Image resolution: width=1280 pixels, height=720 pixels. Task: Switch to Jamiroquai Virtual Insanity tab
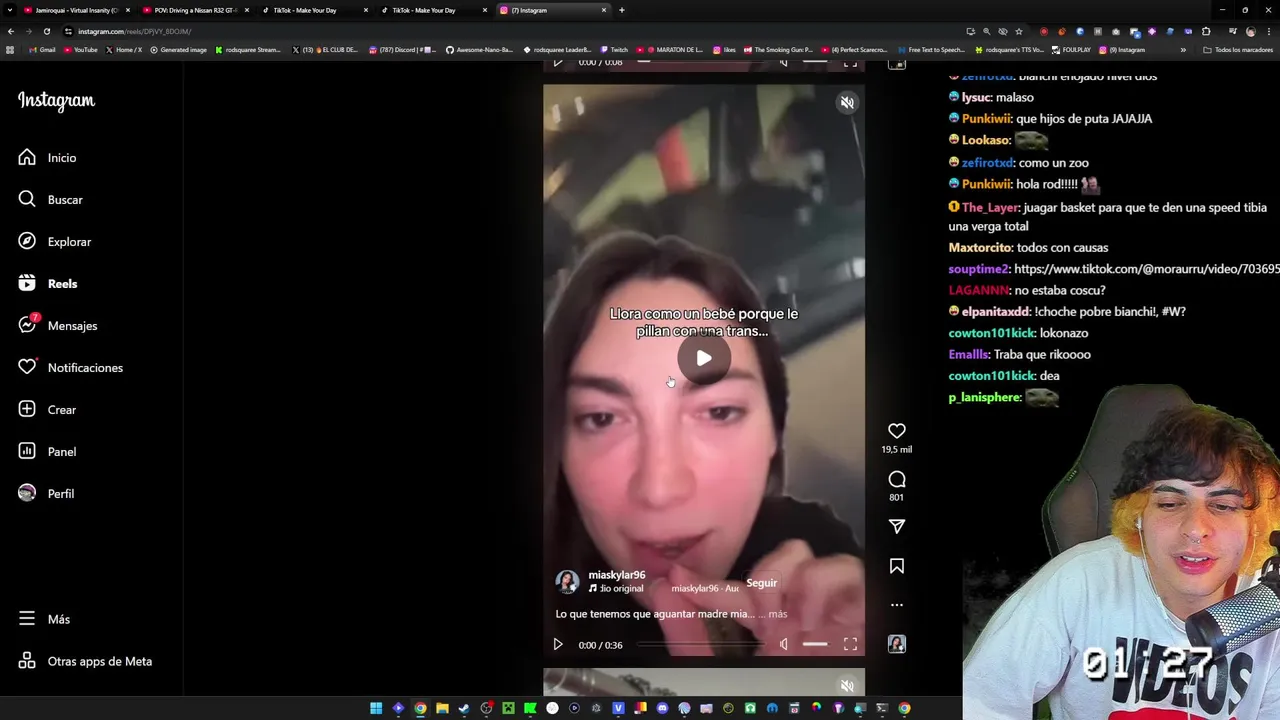(76, 10)
